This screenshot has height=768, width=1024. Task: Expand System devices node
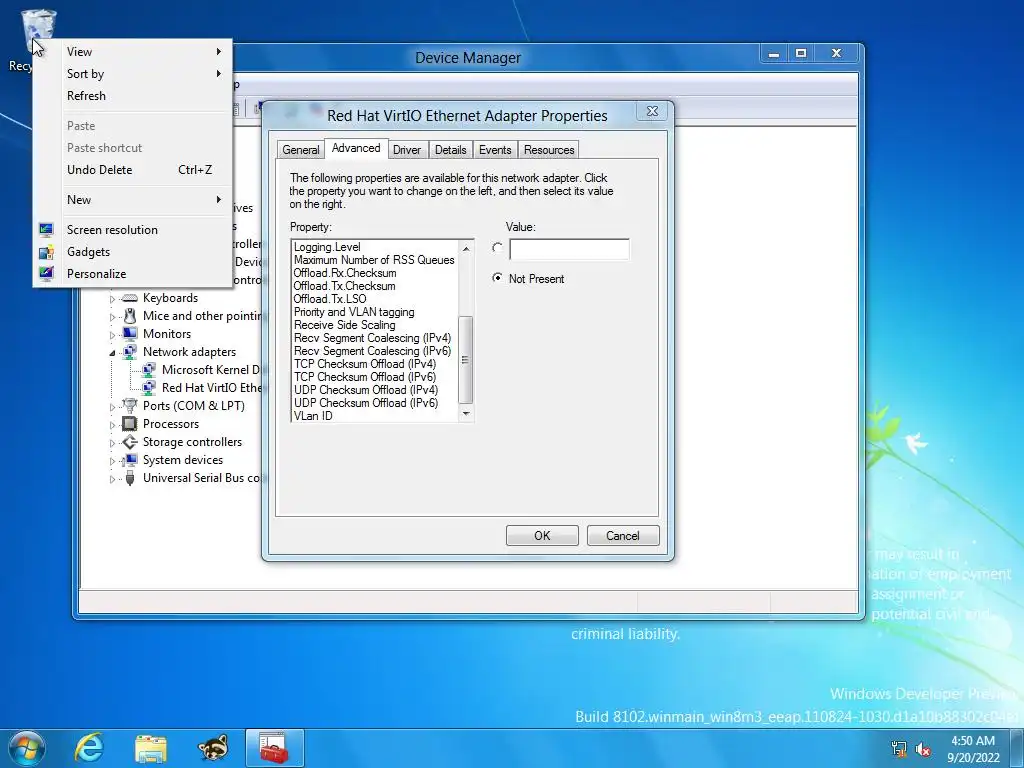click(x=112, y=461)
